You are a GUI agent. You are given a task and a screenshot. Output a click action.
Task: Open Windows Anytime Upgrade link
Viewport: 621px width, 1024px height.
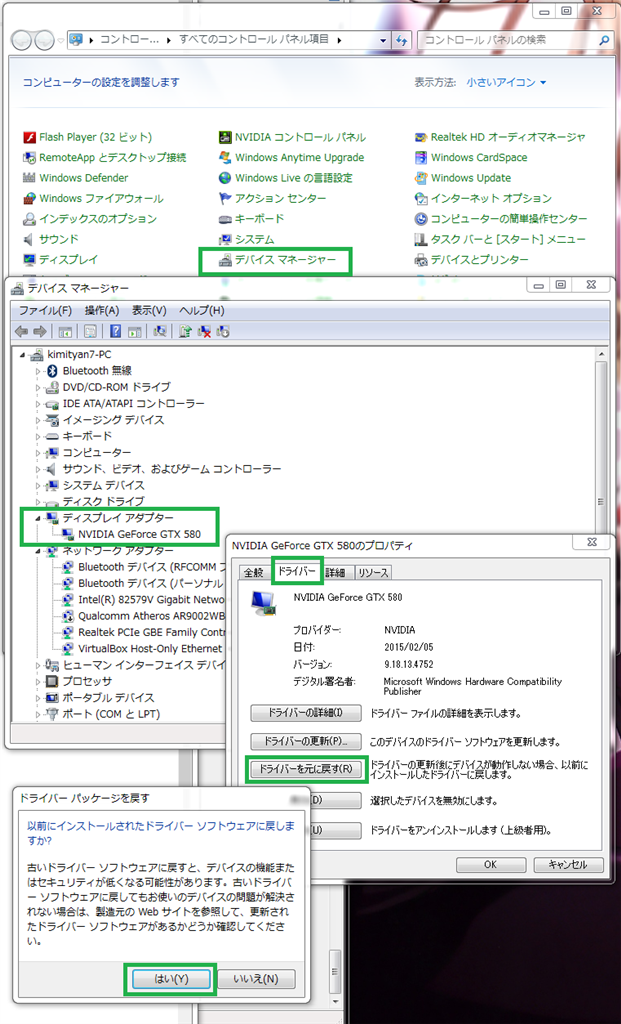(291, 157)
